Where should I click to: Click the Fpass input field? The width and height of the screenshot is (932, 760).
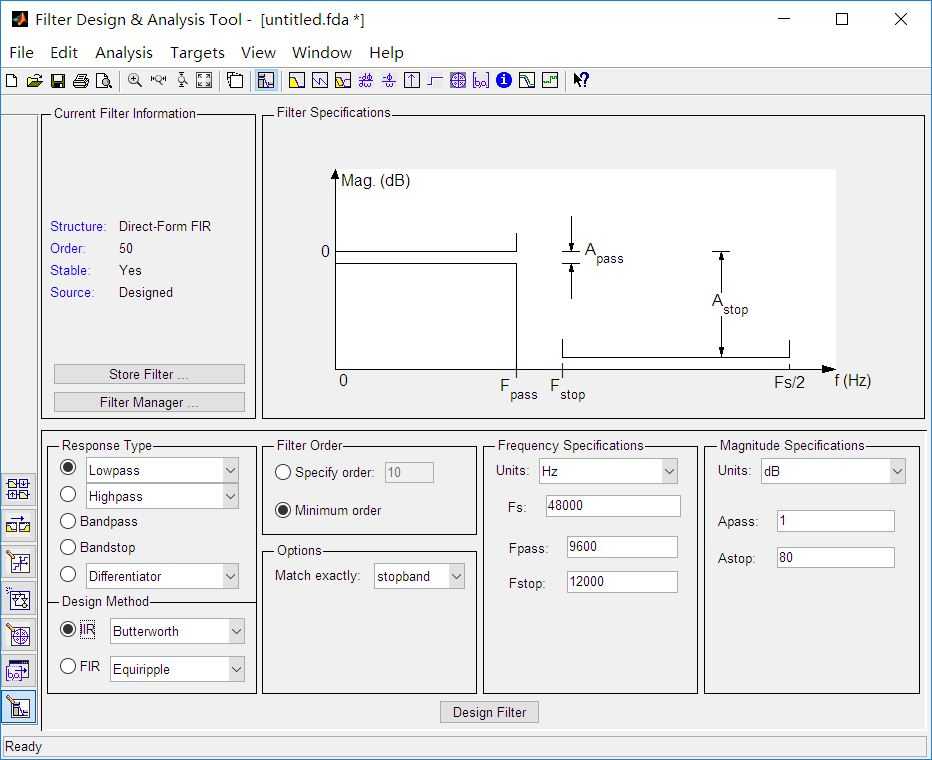pyautogui.click(x=621, y=547)
